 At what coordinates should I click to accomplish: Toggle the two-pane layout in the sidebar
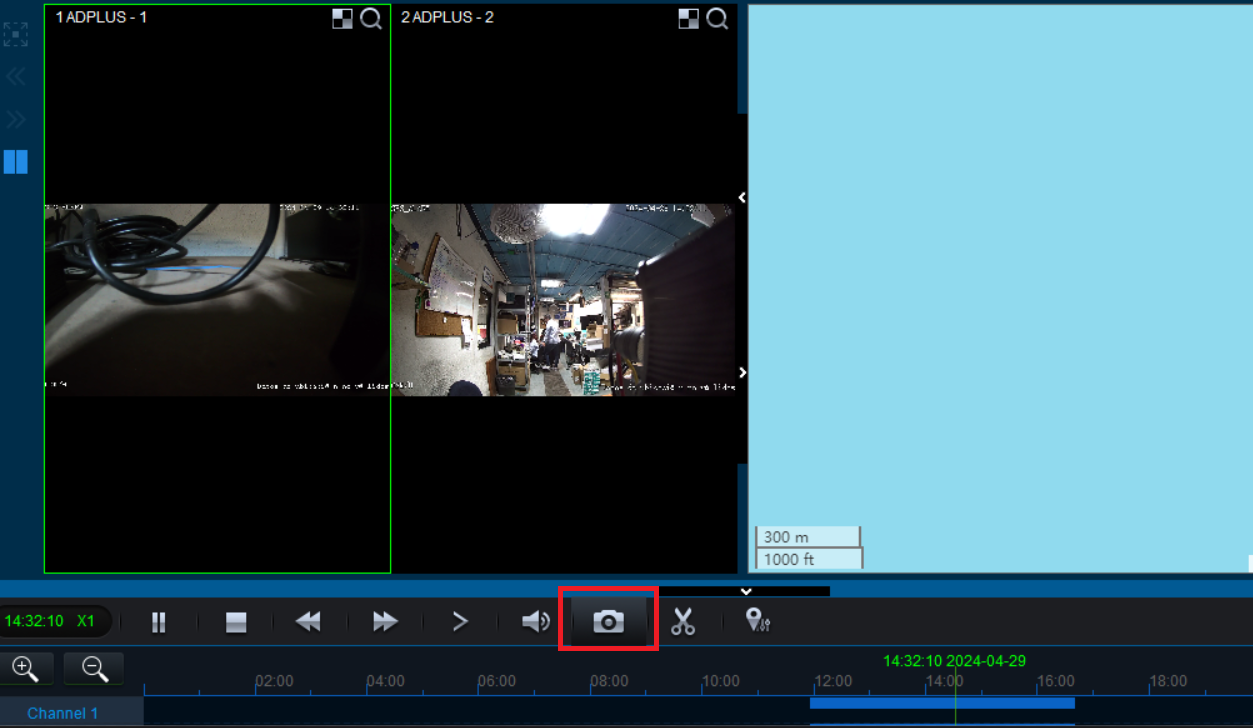point(15,162)
